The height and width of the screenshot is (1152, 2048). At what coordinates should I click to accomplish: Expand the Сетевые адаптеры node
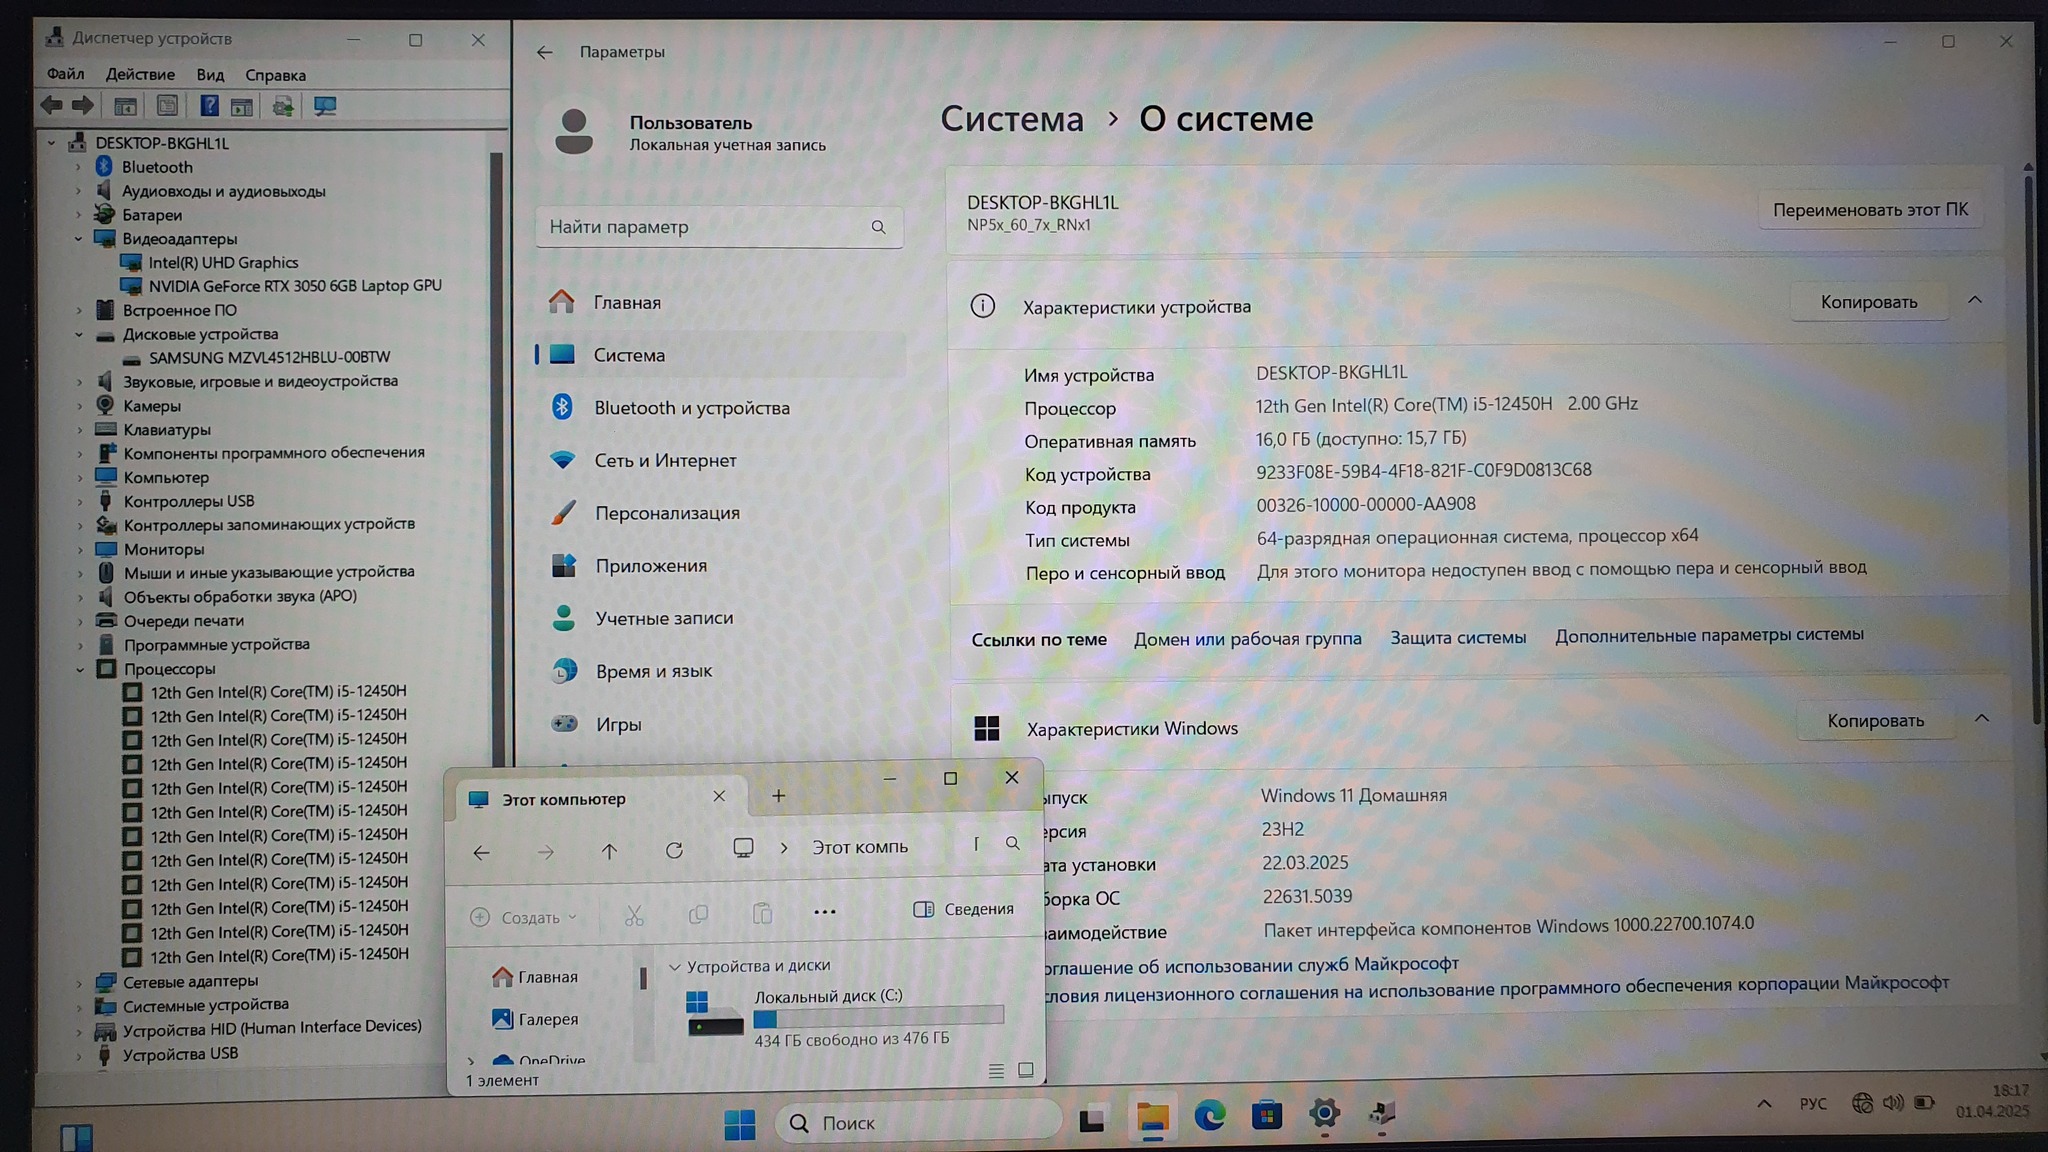[80, 982]
